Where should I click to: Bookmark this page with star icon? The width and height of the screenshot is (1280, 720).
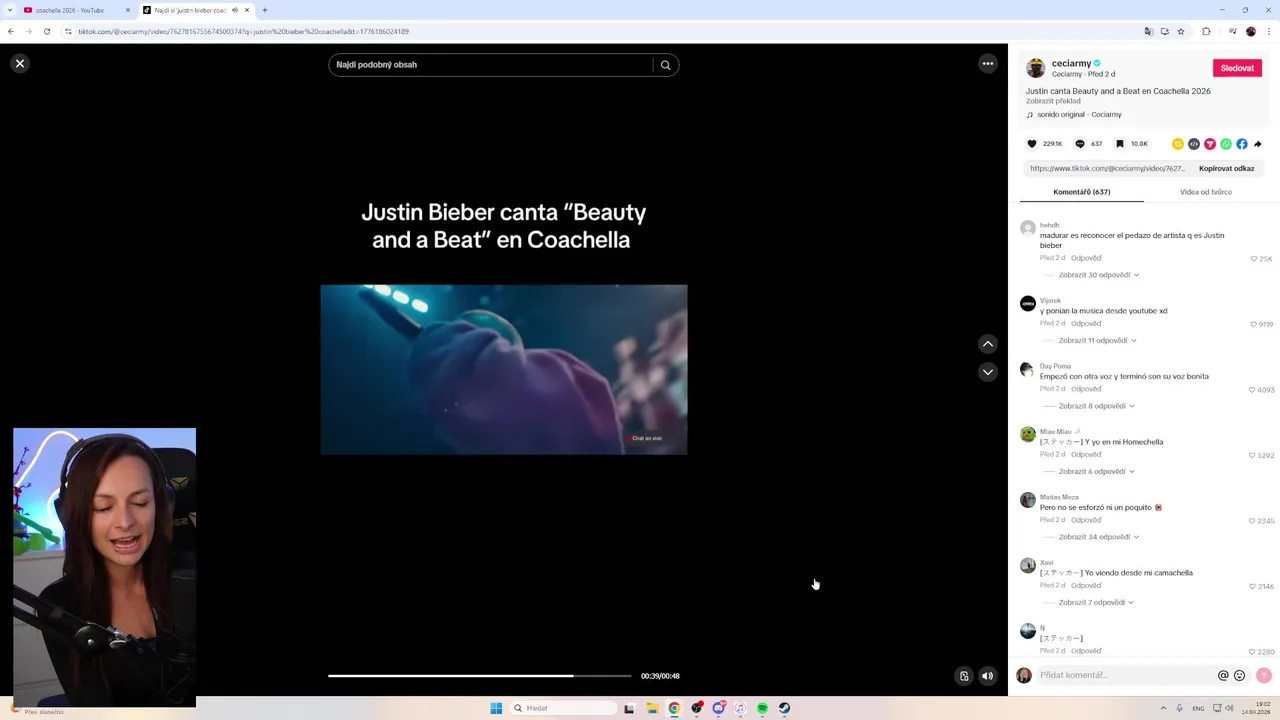click(x=1181, y=31)
